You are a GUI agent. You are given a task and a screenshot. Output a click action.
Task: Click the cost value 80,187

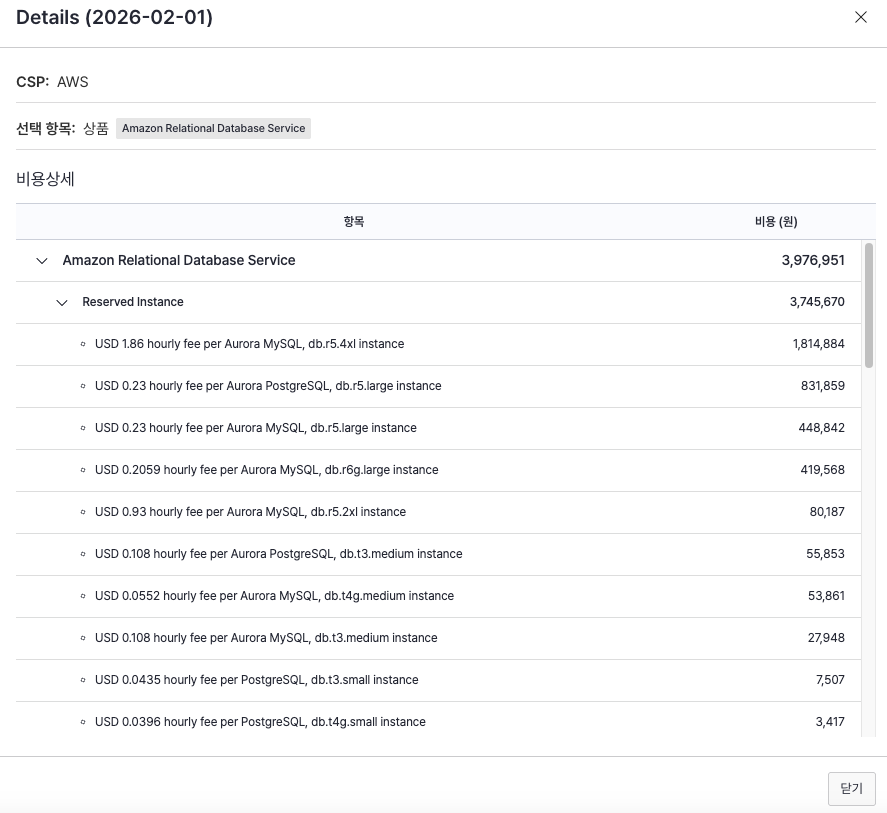pos(826,512)
